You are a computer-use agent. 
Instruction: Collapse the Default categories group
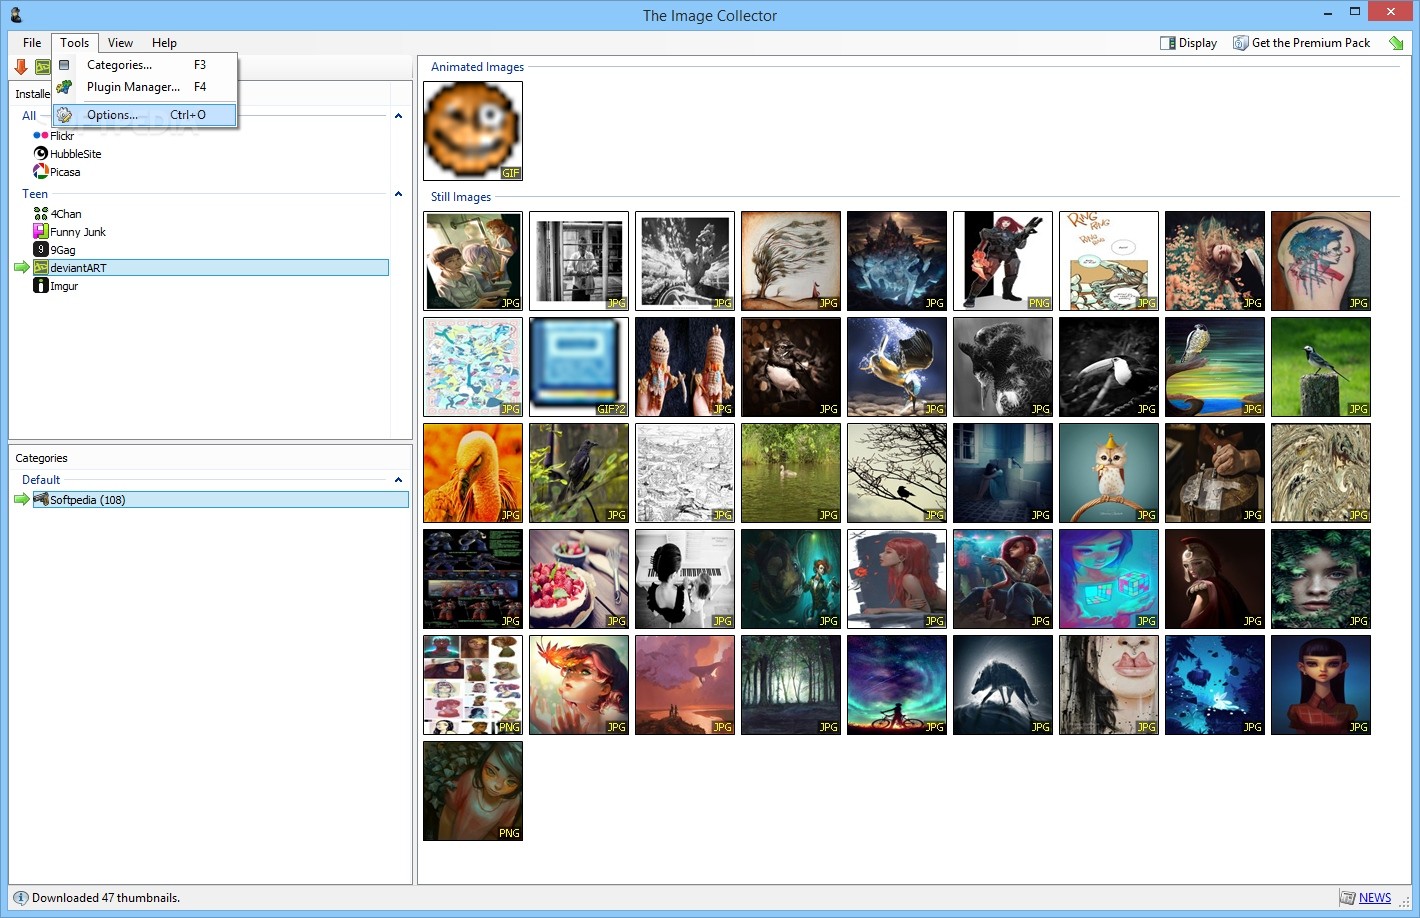pyautogui.click(x=398, y=480)
